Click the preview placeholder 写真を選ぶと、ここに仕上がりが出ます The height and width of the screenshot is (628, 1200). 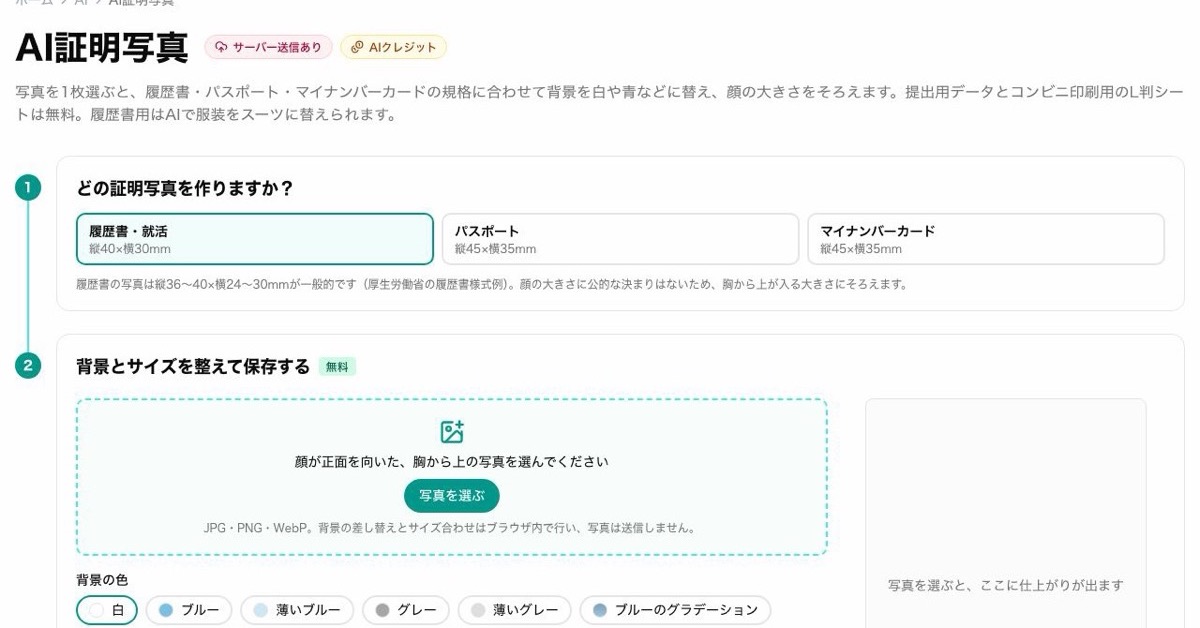point(1006,585)
